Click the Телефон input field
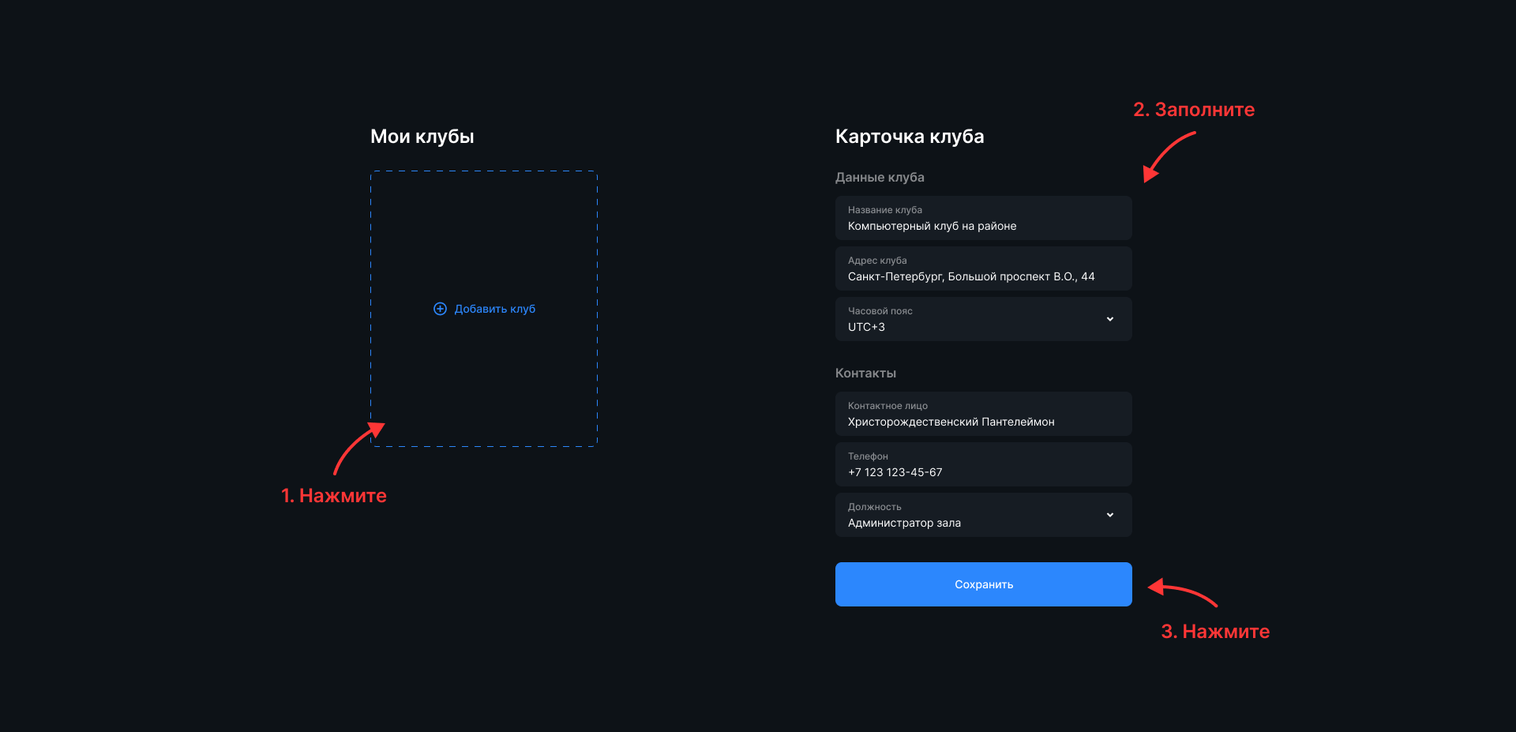 point(983,465)
